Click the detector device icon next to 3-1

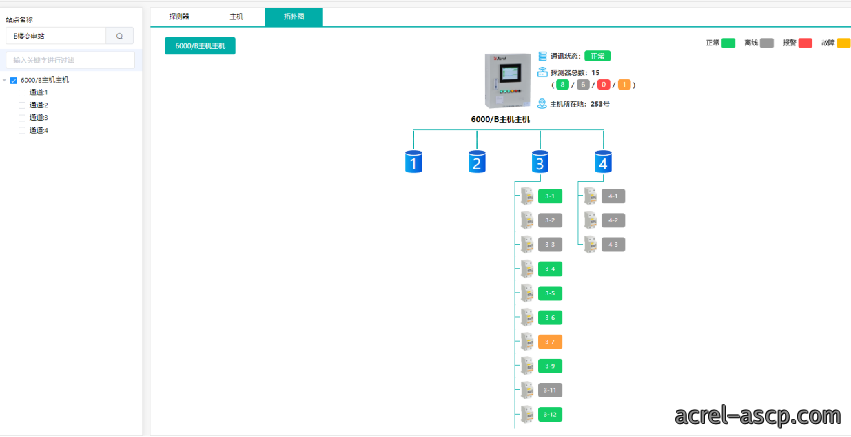pos(527,196)
